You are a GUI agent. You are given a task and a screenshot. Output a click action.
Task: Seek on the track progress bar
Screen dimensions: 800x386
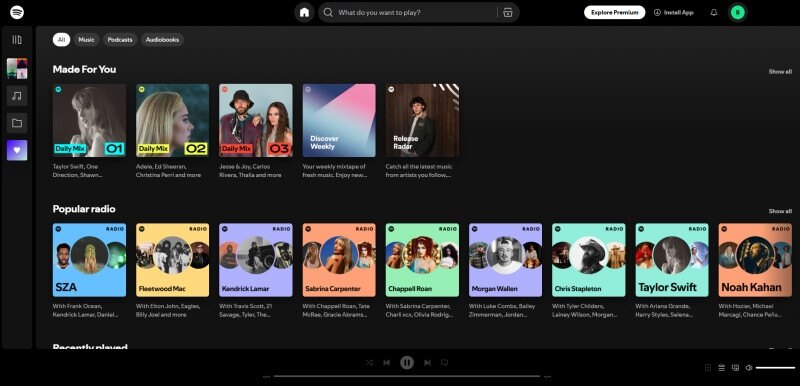pos(407,376)
